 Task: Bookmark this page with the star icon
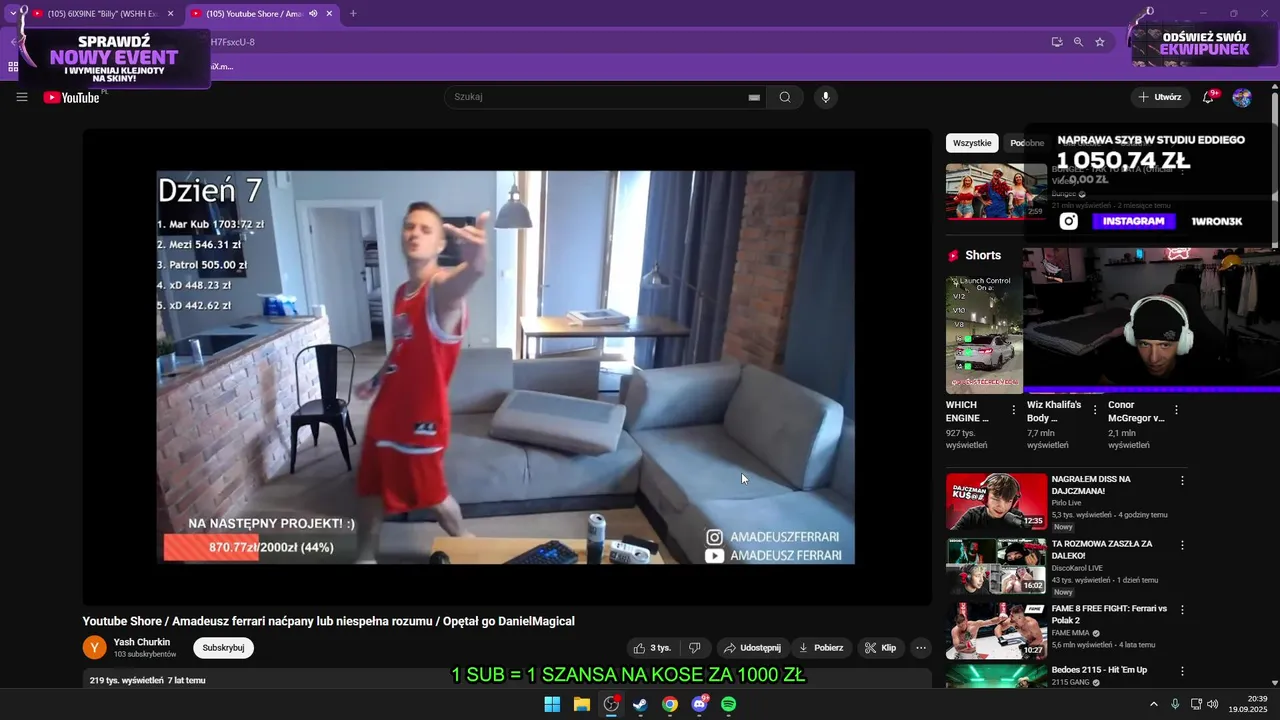coord(1100,42)
